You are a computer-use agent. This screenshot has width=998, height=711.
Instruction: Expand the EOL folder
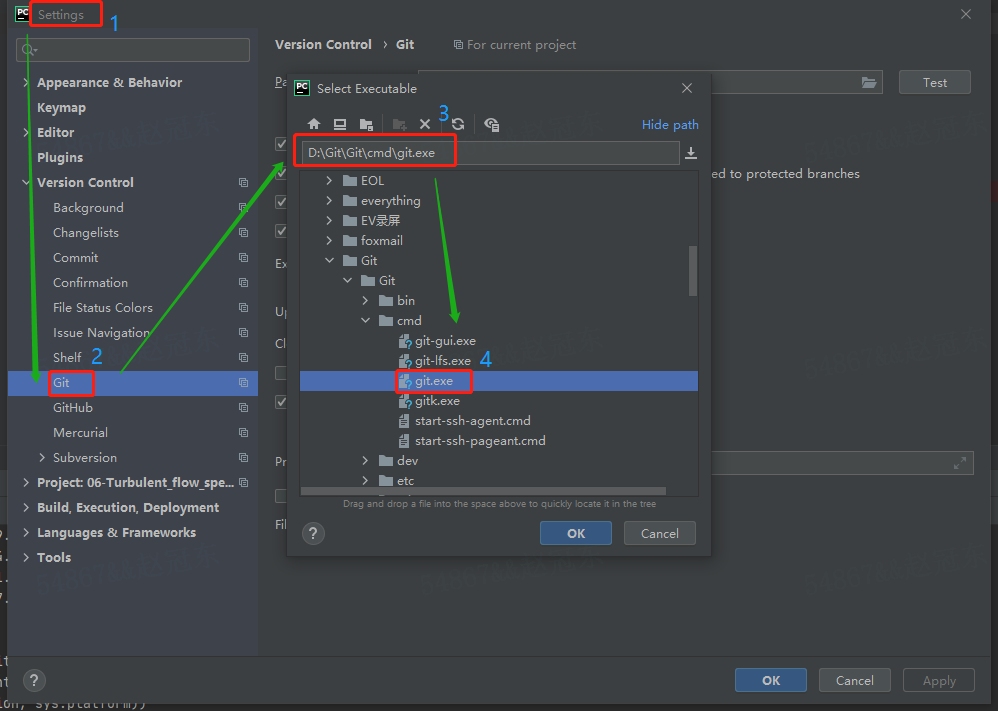329,181
